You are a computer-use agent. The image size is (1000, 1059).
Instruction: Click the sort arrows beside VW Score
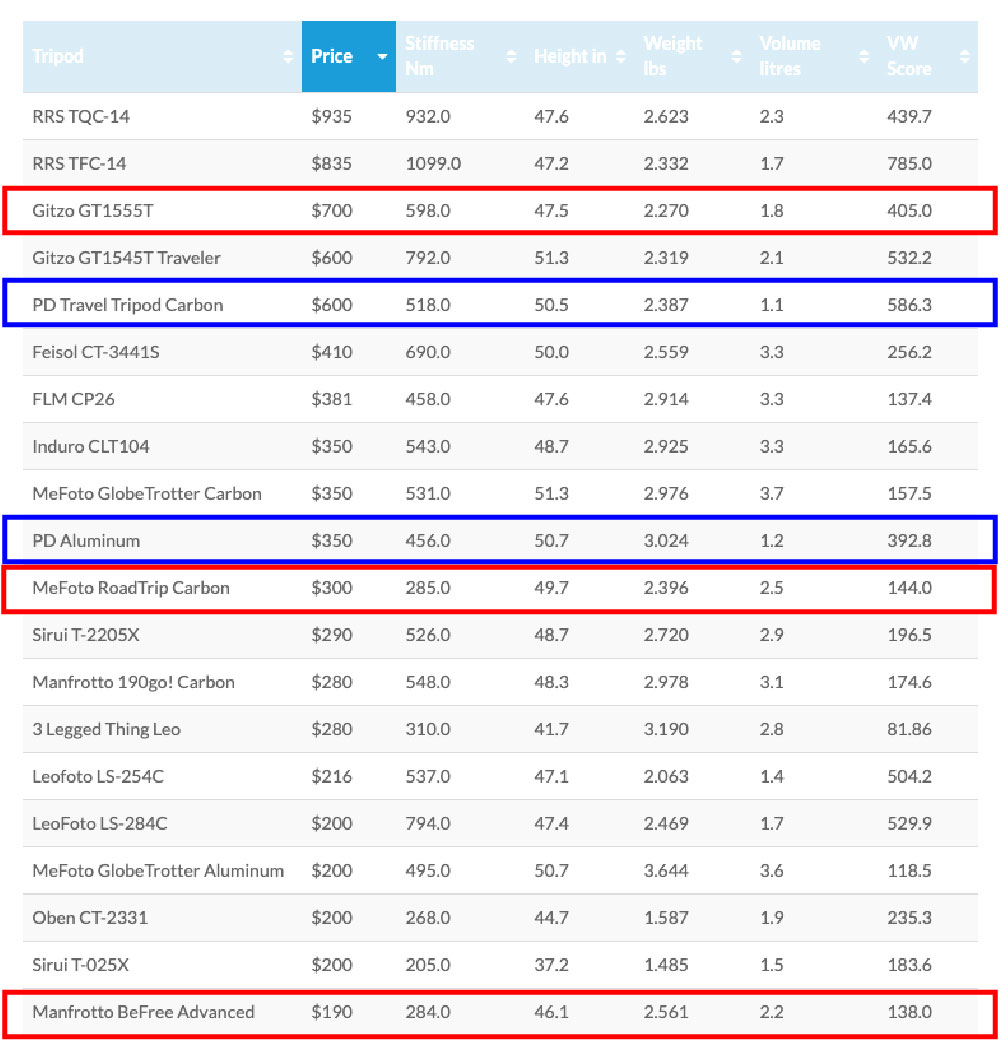point(964,57)
